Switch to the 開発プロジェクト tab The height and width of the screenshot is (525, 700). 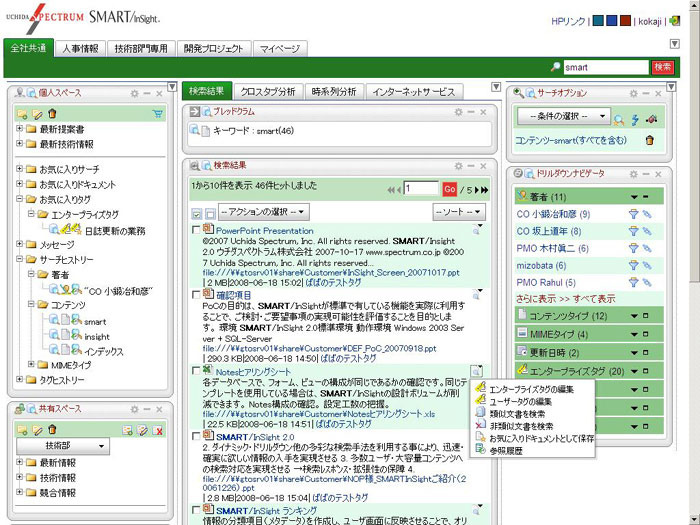[x=214, y=48]
